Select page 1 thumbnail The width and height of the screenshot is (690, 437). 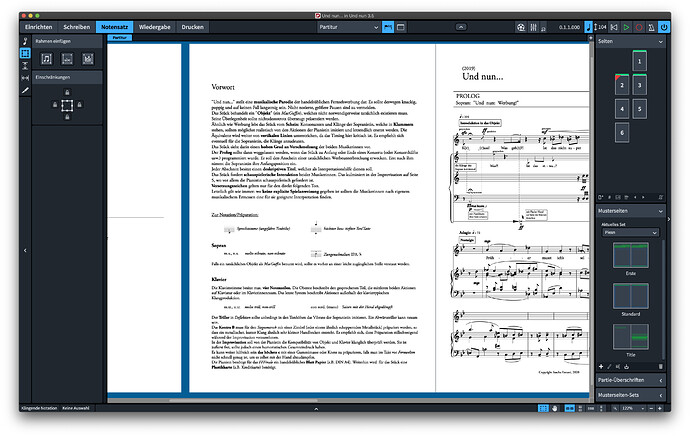(x=639, y=61)
